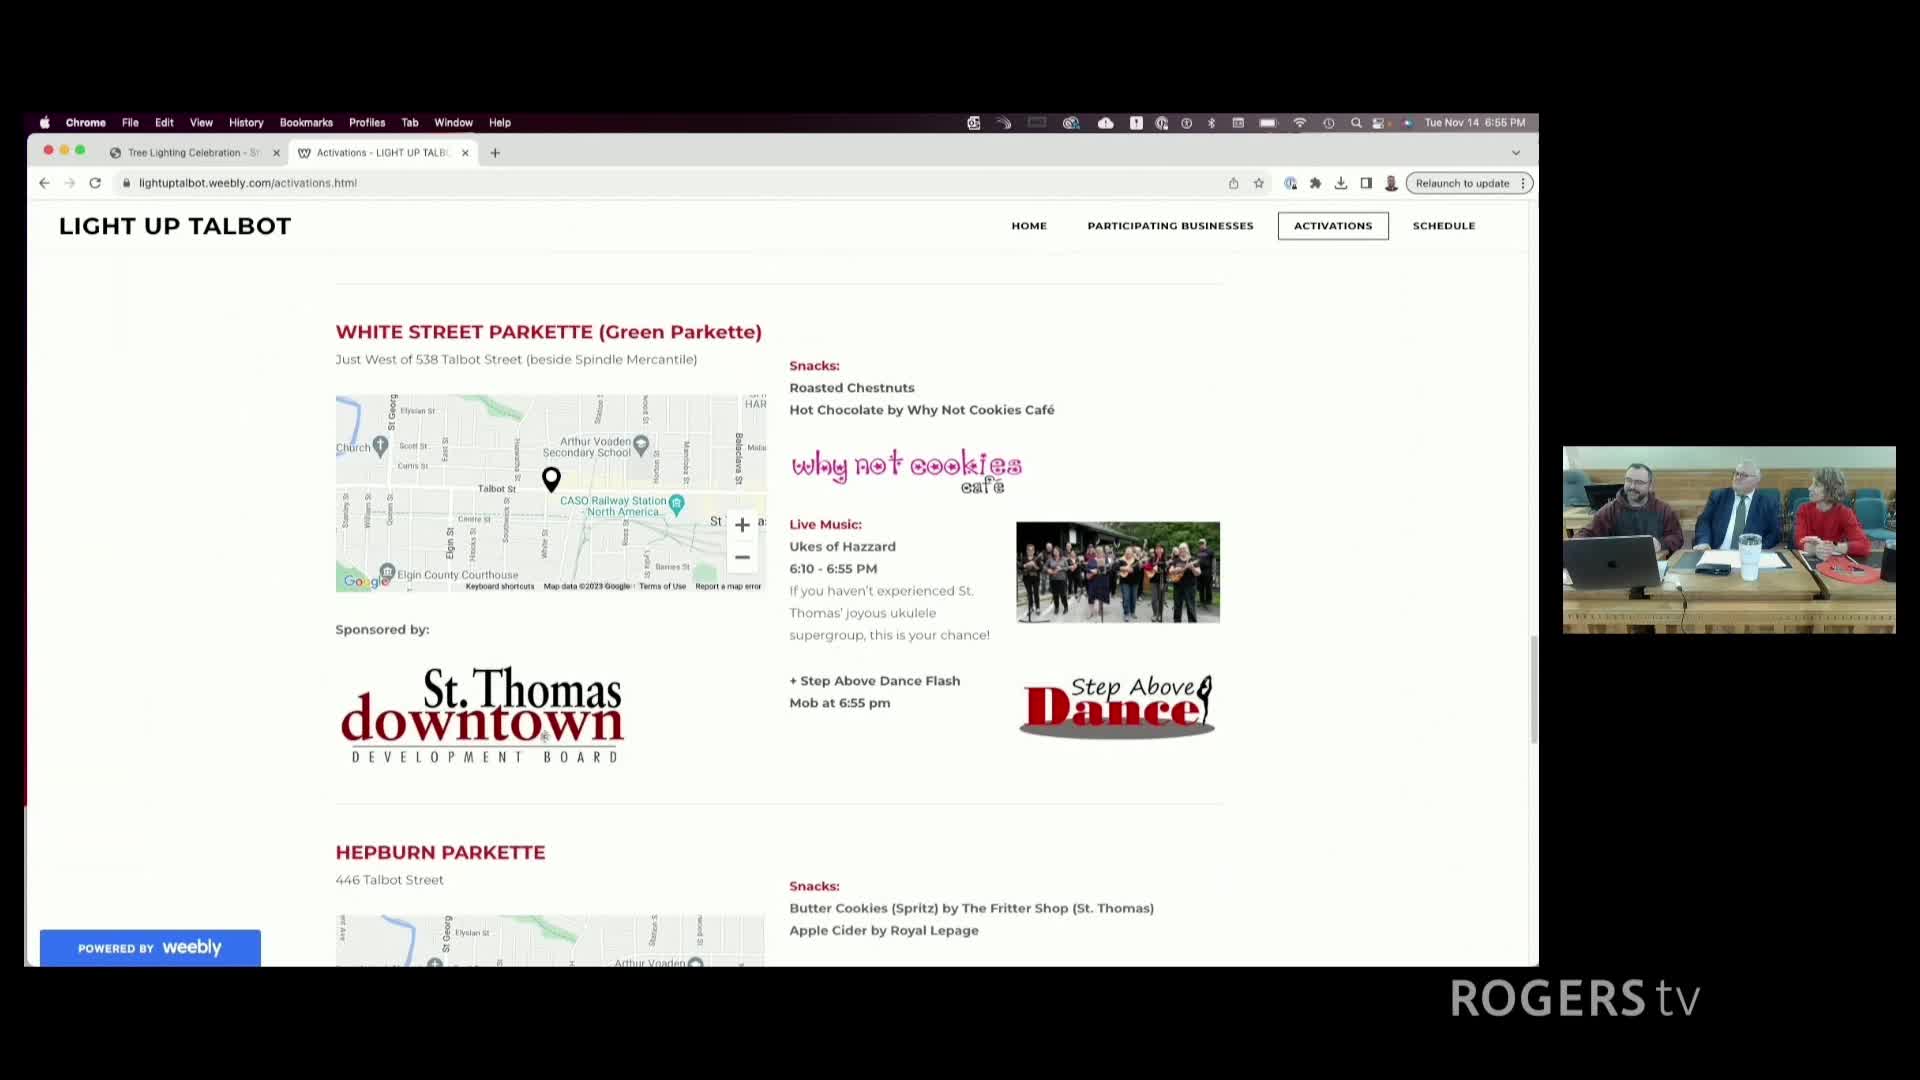Screen dimensions: 1920x1080
Task: Click the LIGHT UP TALBOT site title
Action: (x=175, y=226)
